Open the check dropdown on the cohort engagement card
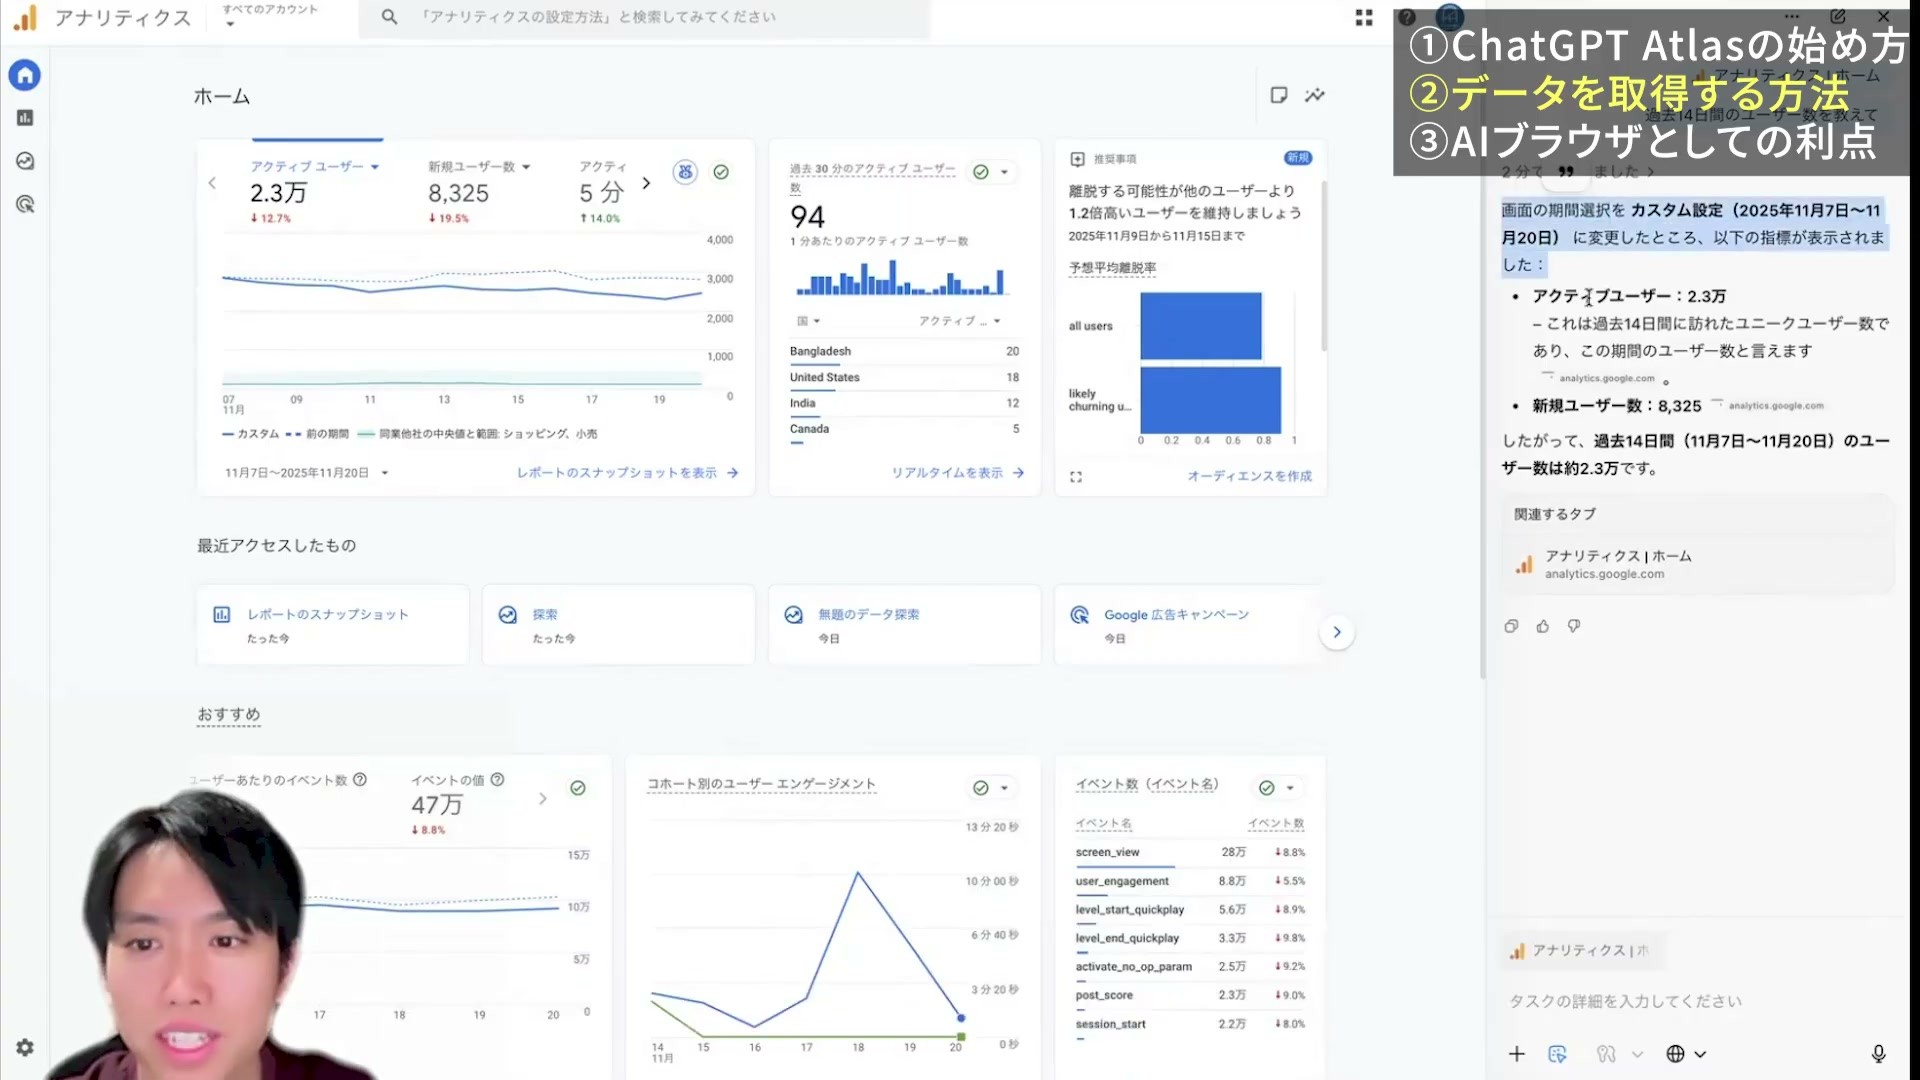The image size is (1920, 1080). pyautogui.click(x=991, y=788)
